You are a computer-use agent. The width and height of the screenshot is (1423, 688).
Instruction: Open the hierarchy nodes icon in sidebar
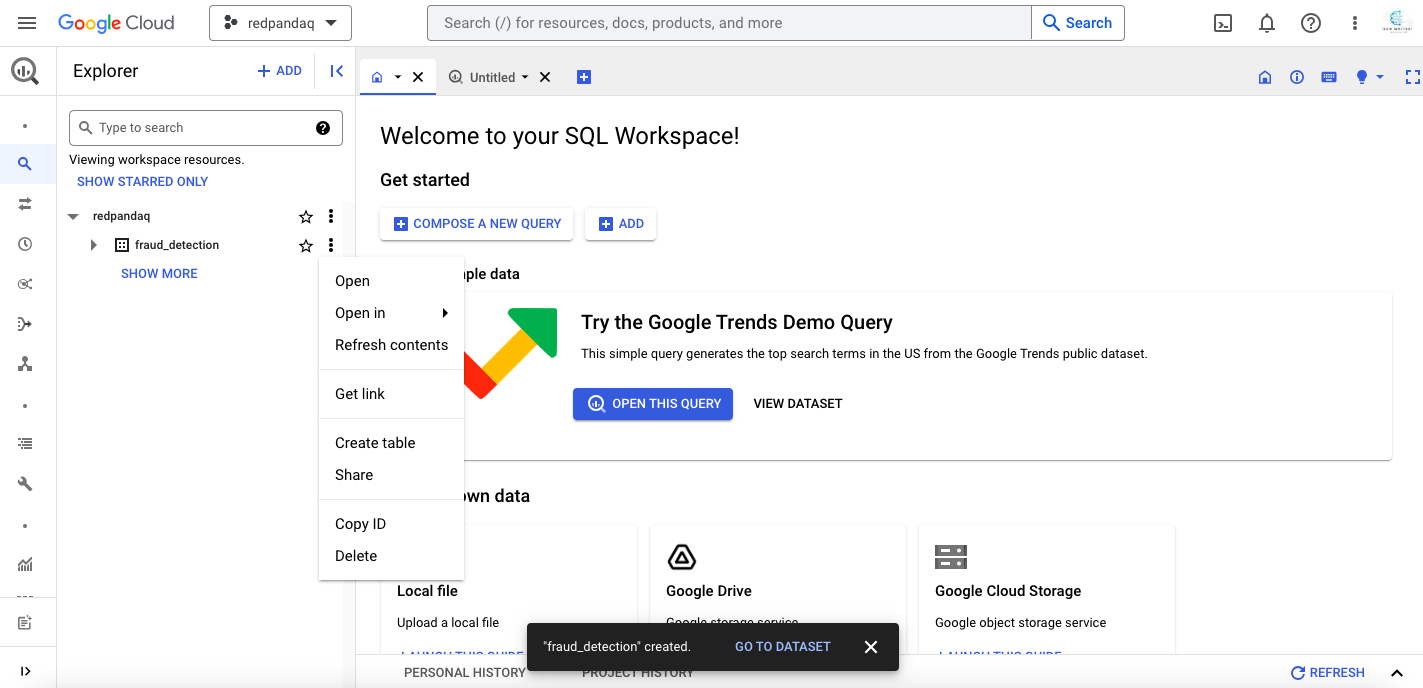tap(25, 364)
